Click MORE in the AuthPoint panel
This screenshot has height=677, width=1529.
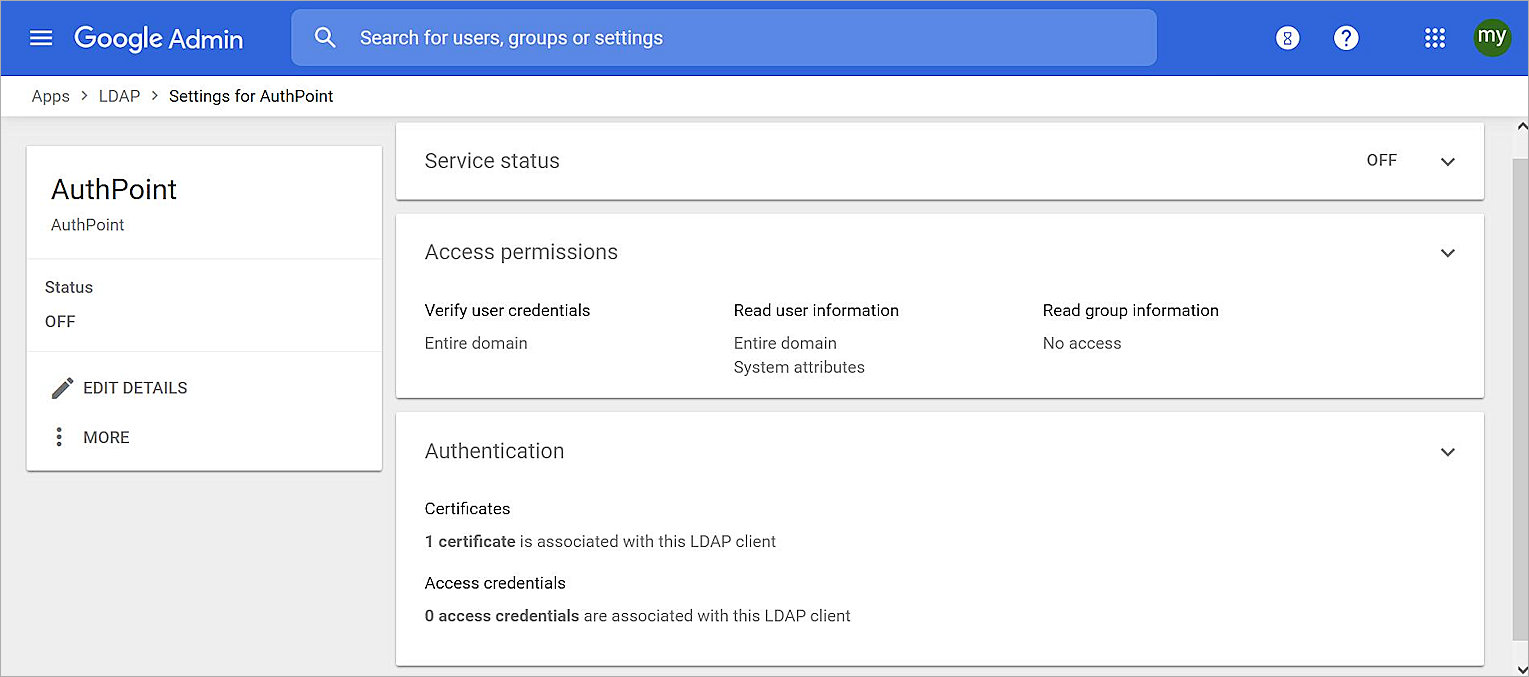[x=105, y=437]
